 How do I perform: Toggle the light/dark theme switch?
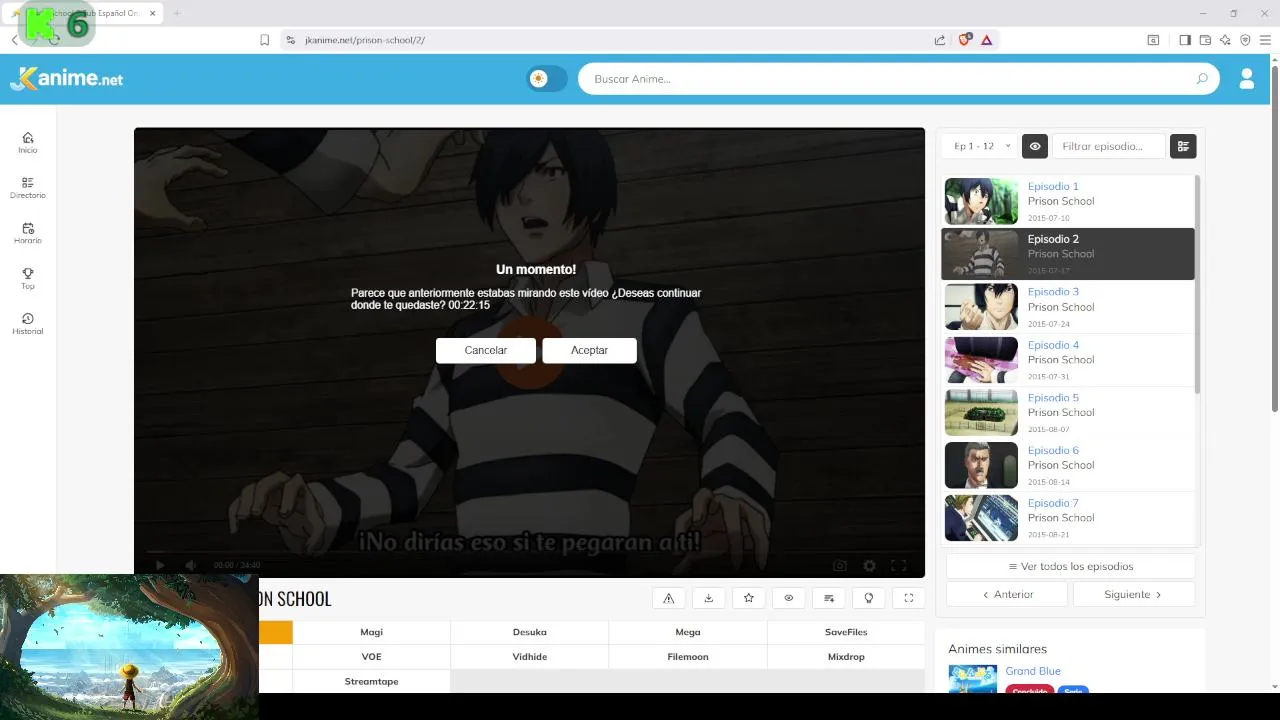(547, 79)
